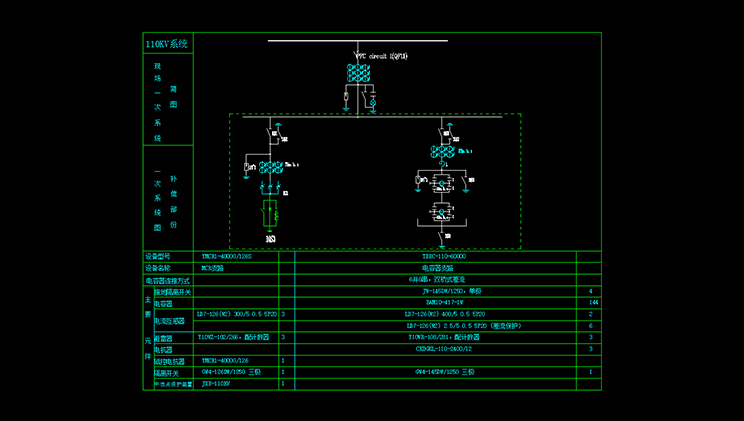Click the switch symbol at right branch bottom
Screen dimensions: 744x421
point(442,237)
